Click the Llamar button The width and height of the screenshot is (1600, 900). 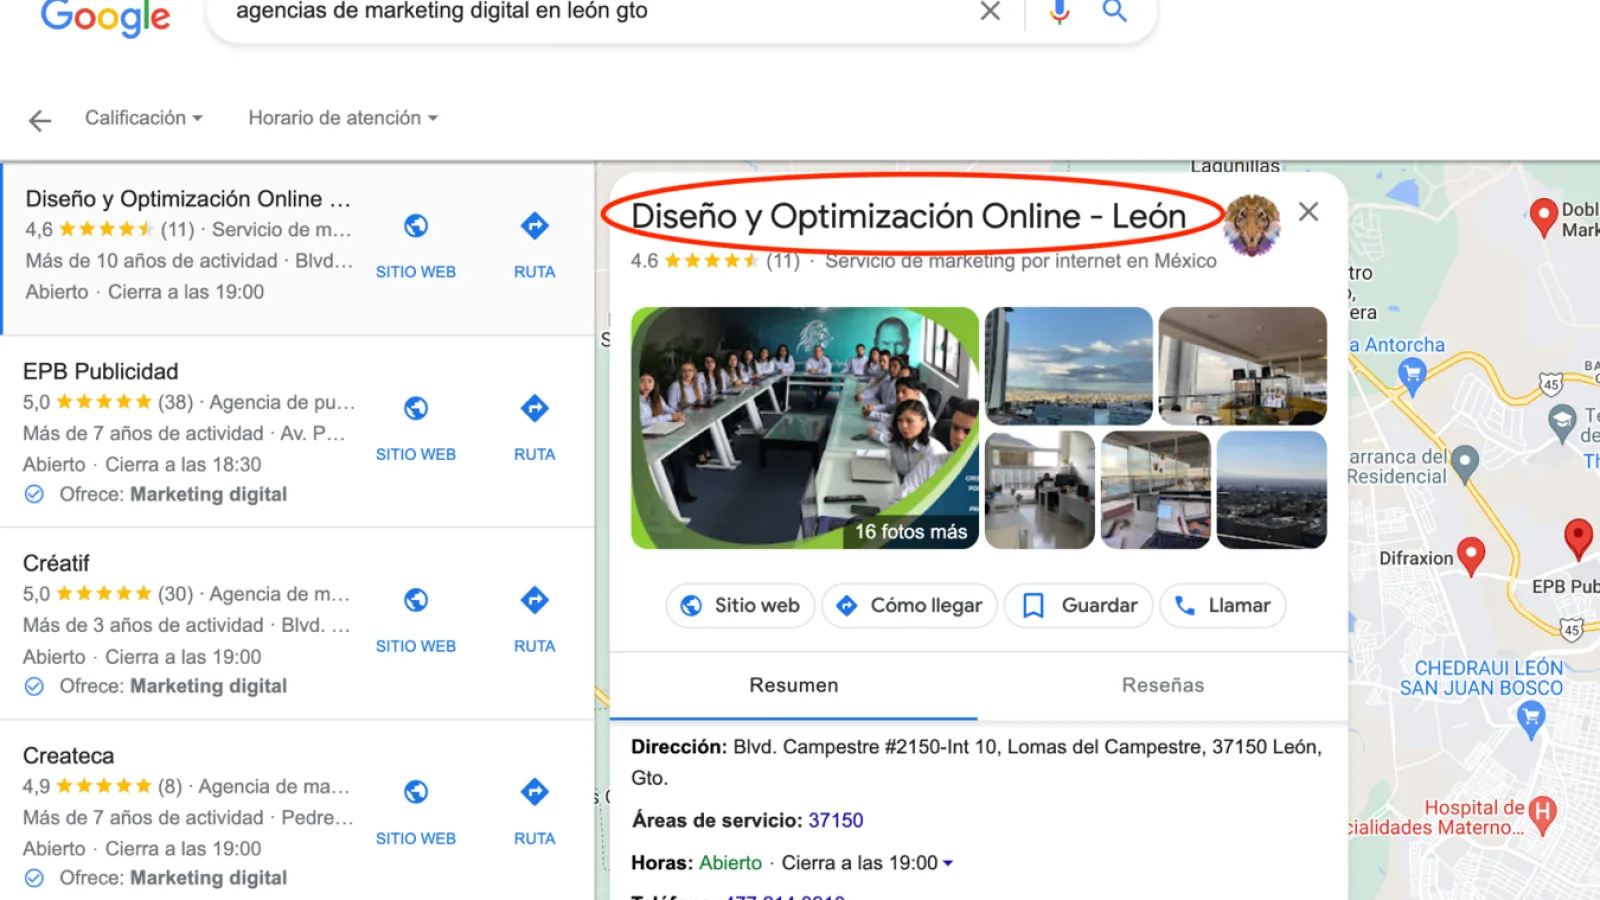tap(1222, 606)
